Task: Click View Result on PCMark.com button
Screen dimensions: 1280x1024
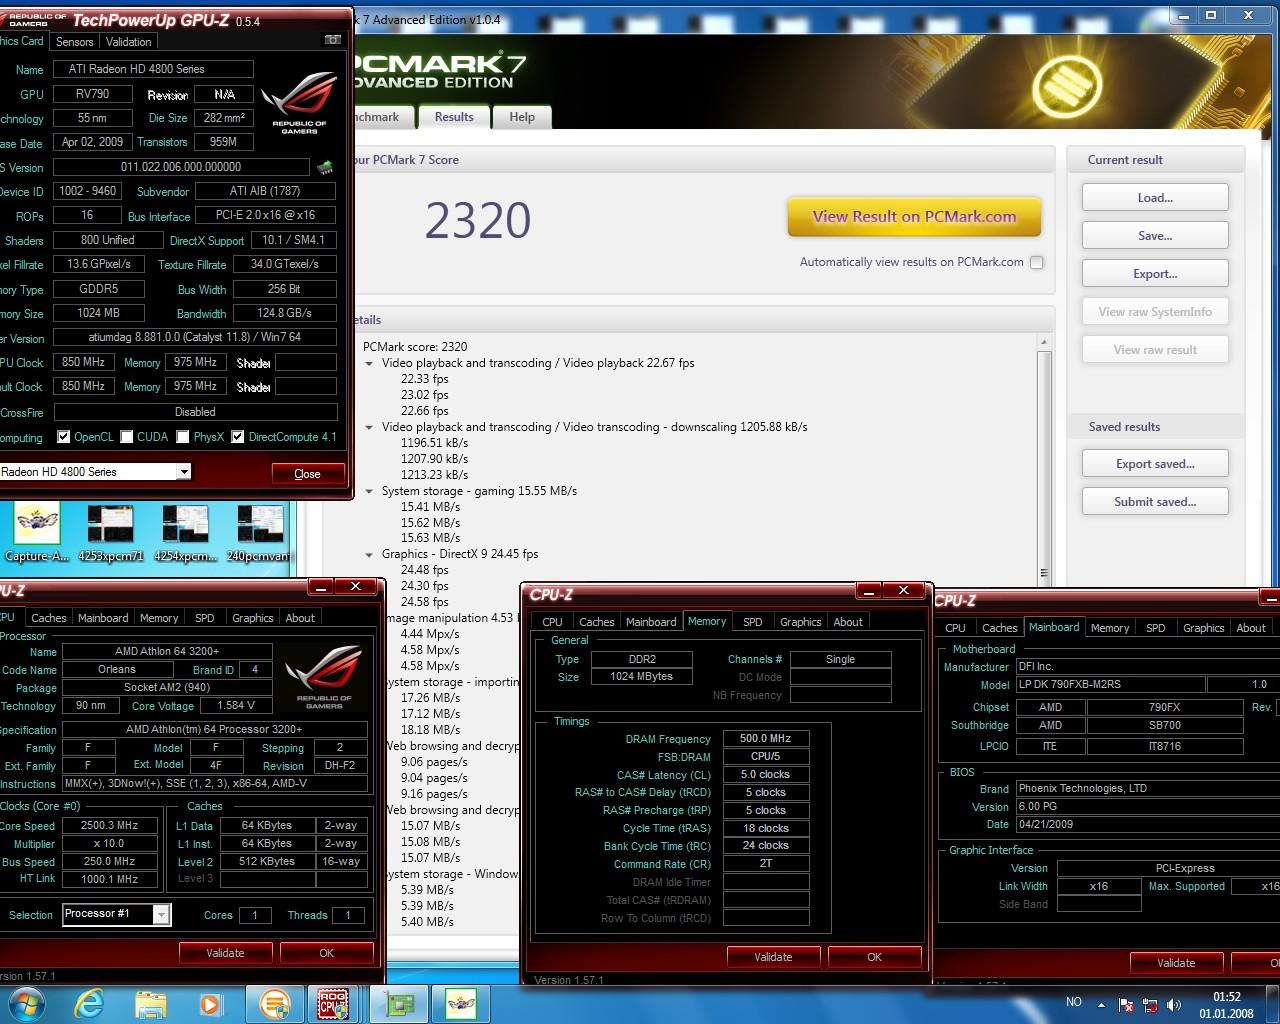Action: coord(914,217)
